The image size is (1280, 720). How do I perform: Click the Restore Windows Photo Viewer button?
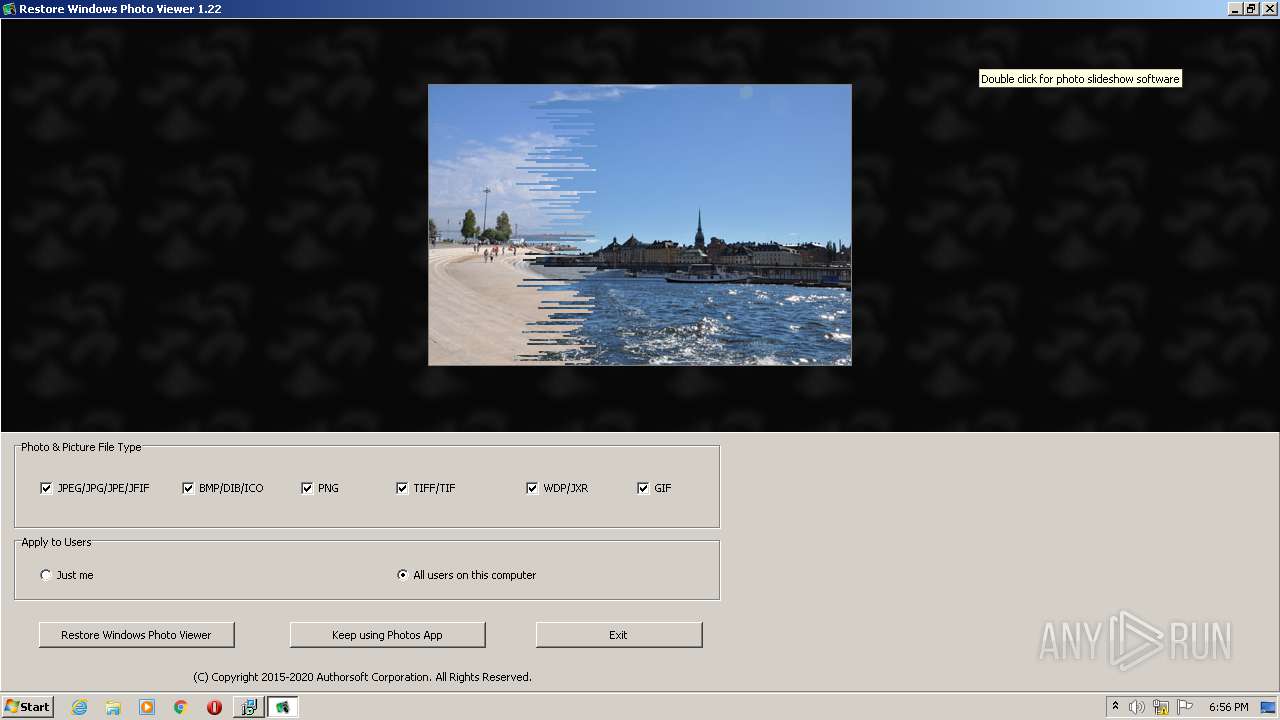point(137,635)
